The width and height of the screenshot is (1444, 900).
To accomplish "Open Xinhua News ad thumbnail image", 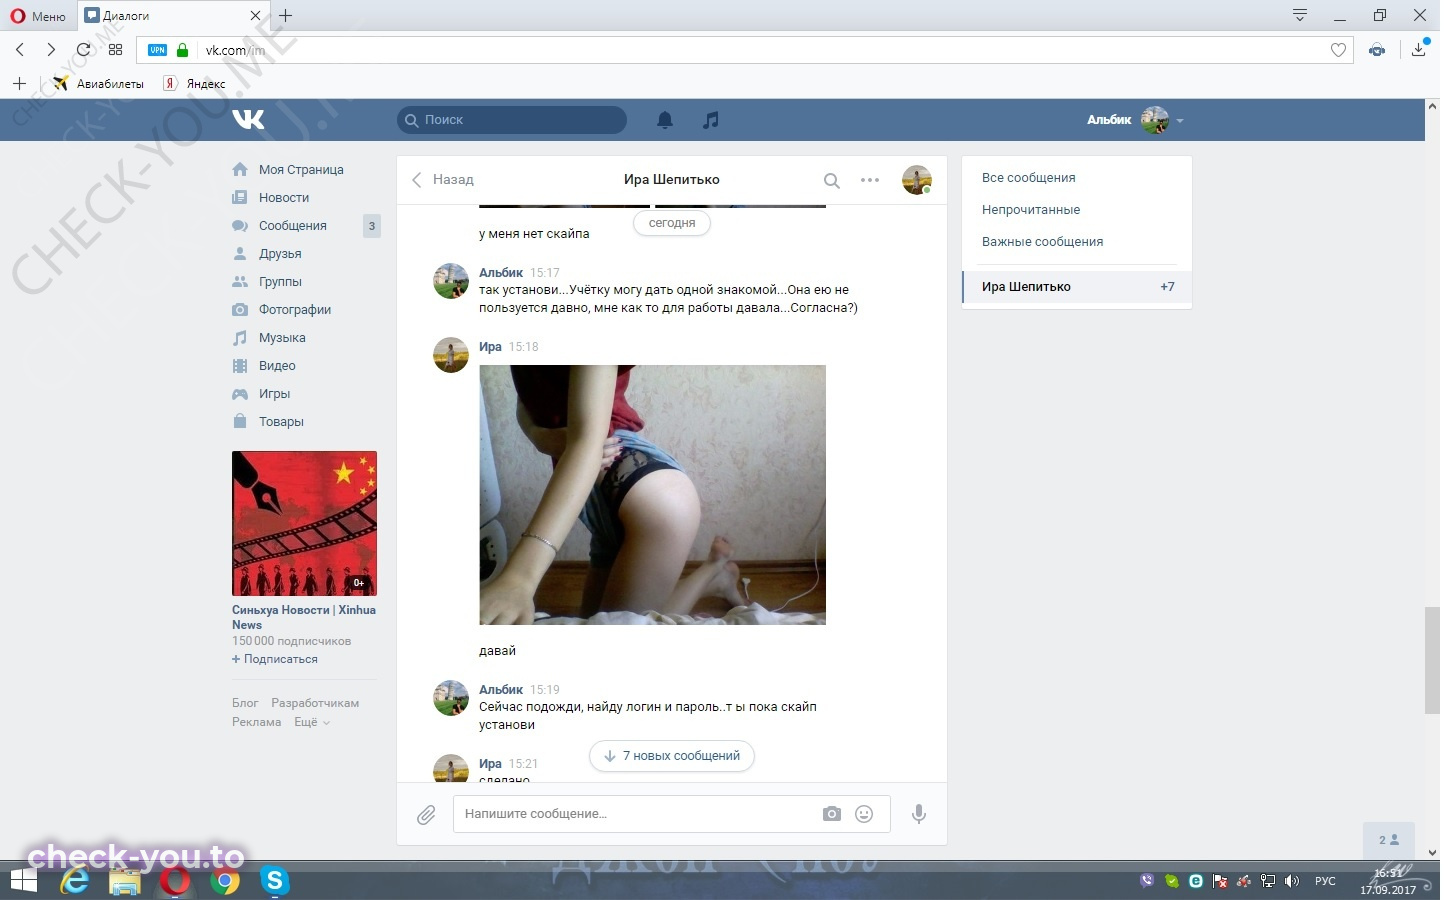I will [304, 524].
